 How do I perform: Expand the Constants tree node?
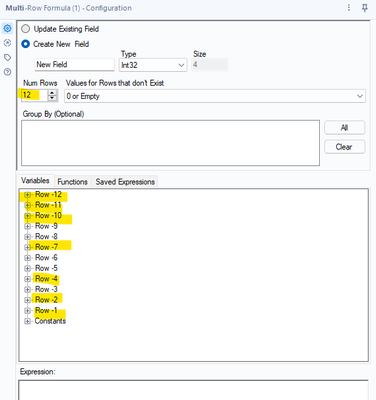(28, 321)
